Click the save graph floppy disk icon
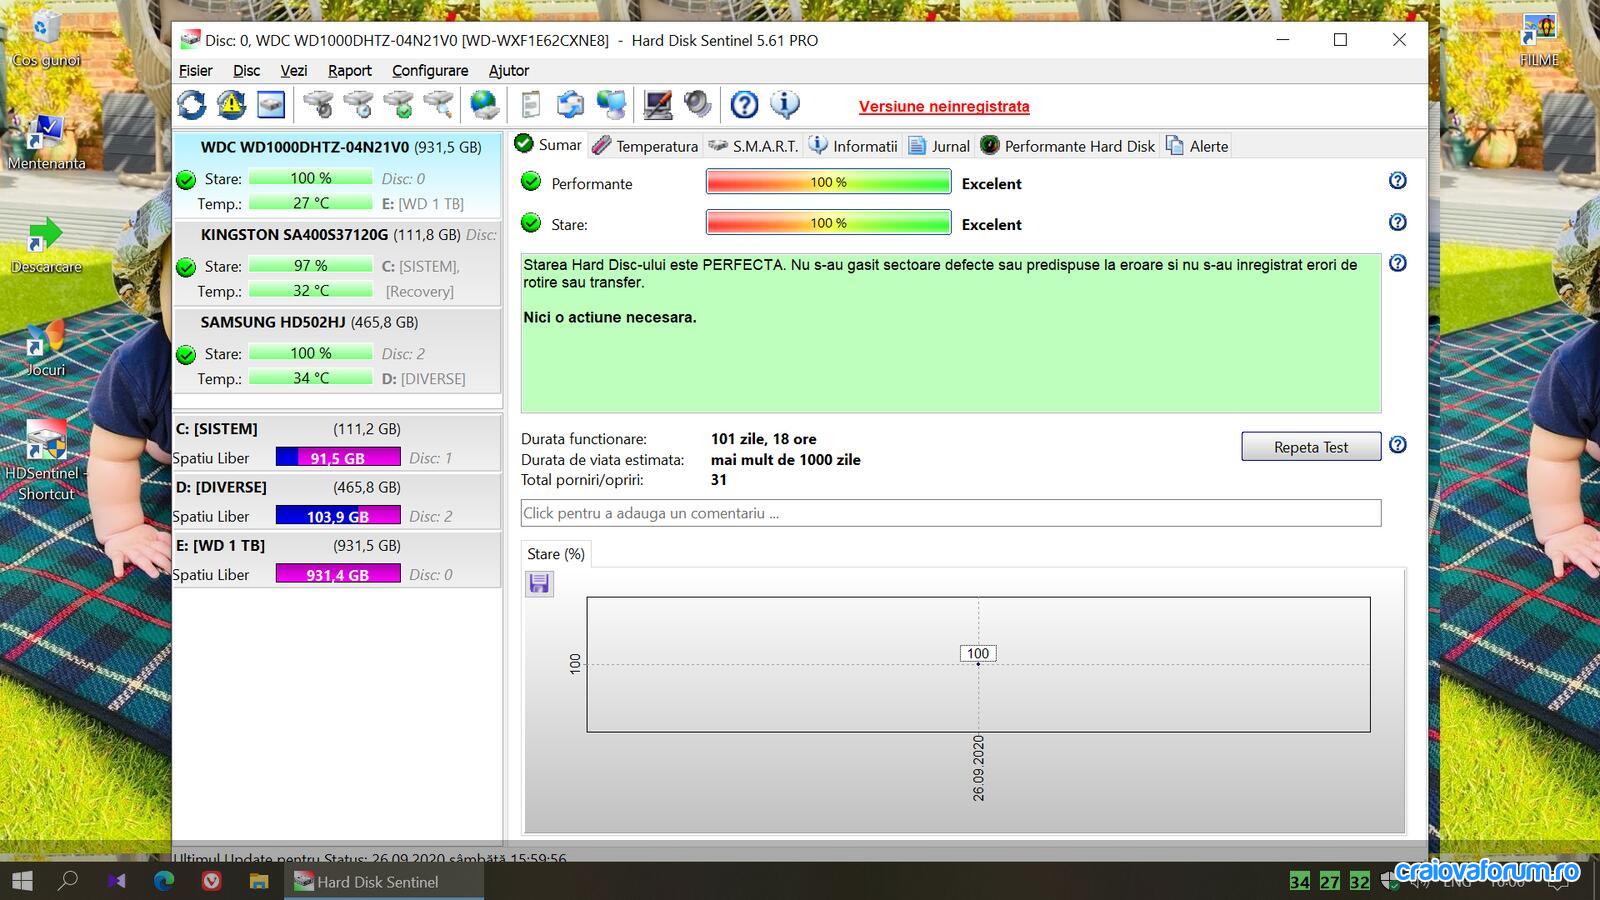Image resolution: width=1600 pixels, height=900 pixels. point(539,584)
